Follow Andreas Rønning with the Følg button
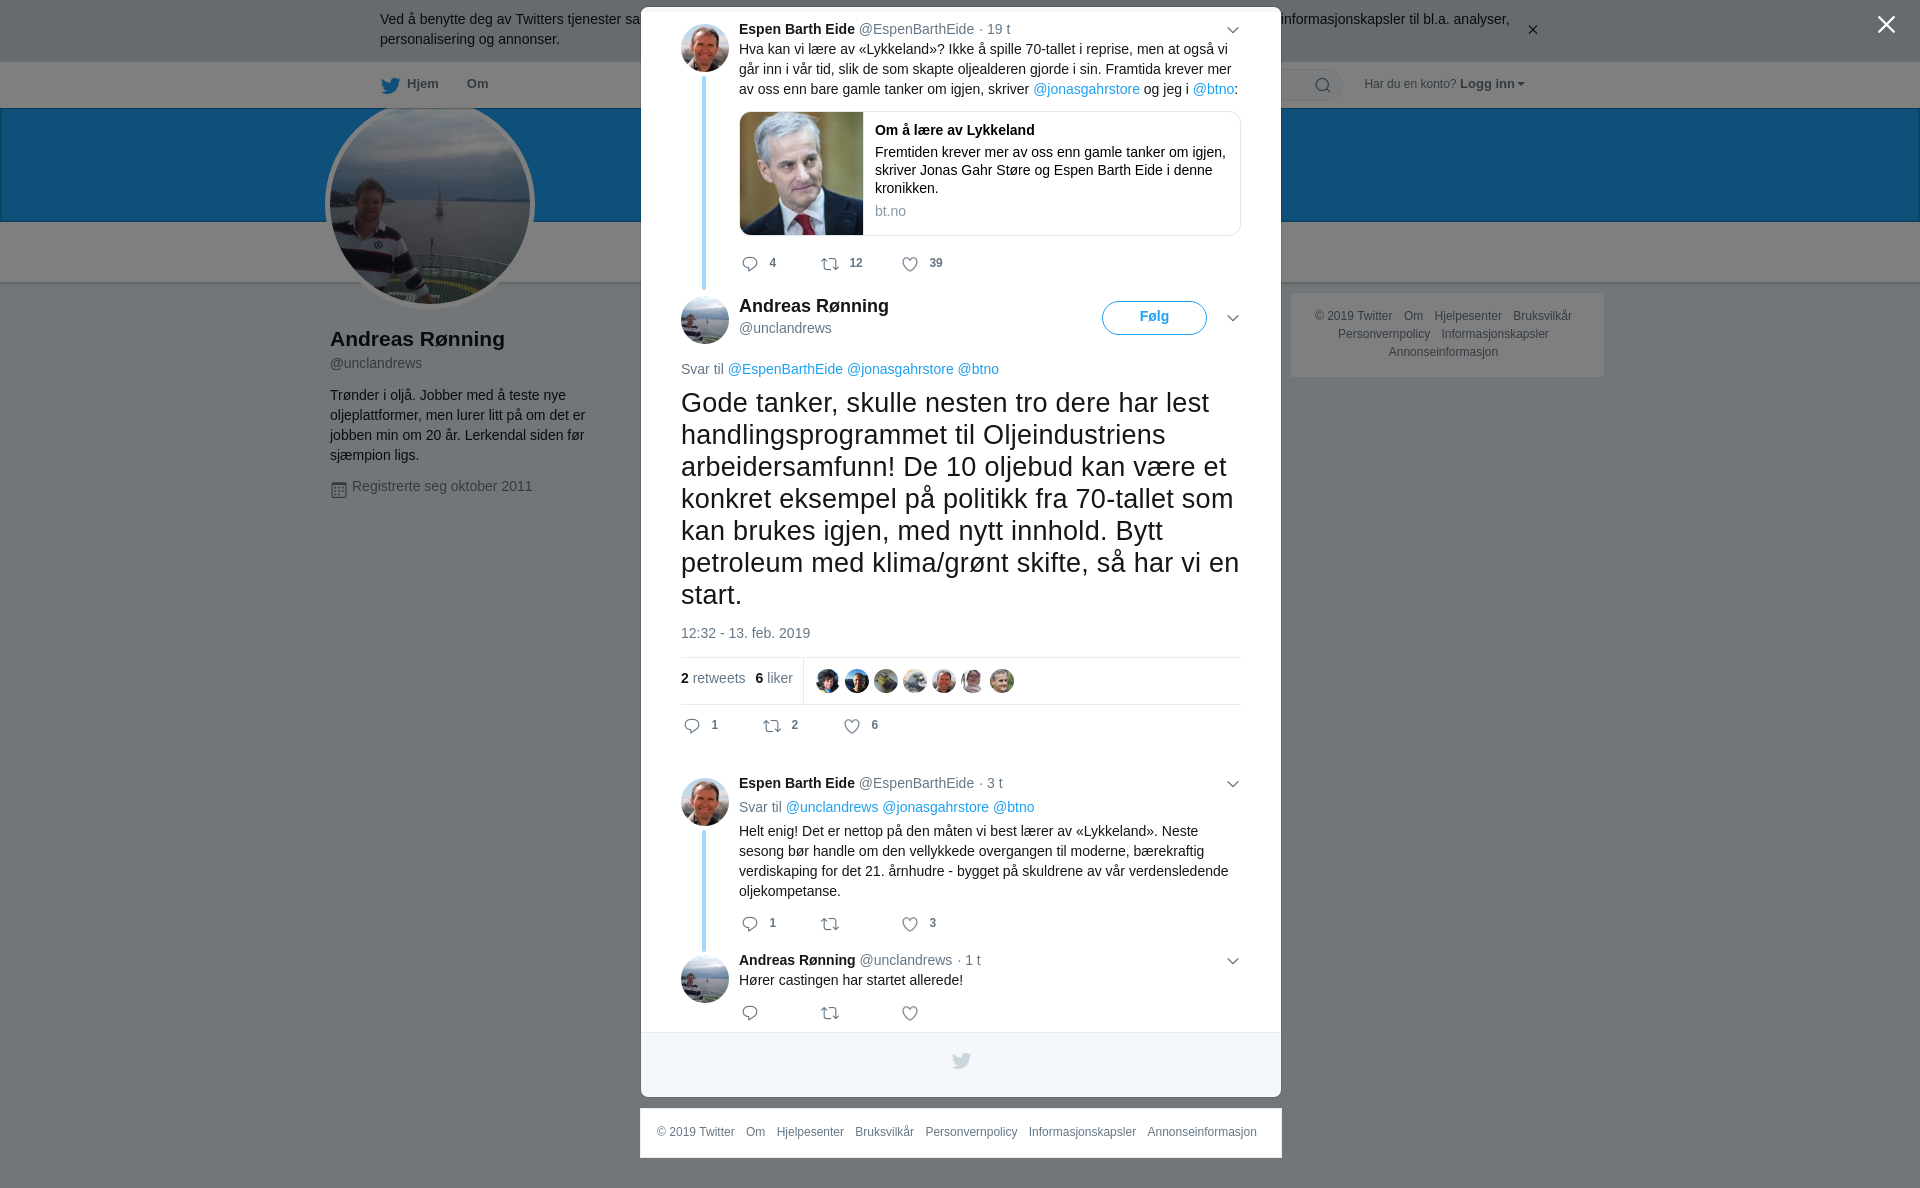The height and width of the screenshot is (1188, 1920). click(x=1154, y=318)
